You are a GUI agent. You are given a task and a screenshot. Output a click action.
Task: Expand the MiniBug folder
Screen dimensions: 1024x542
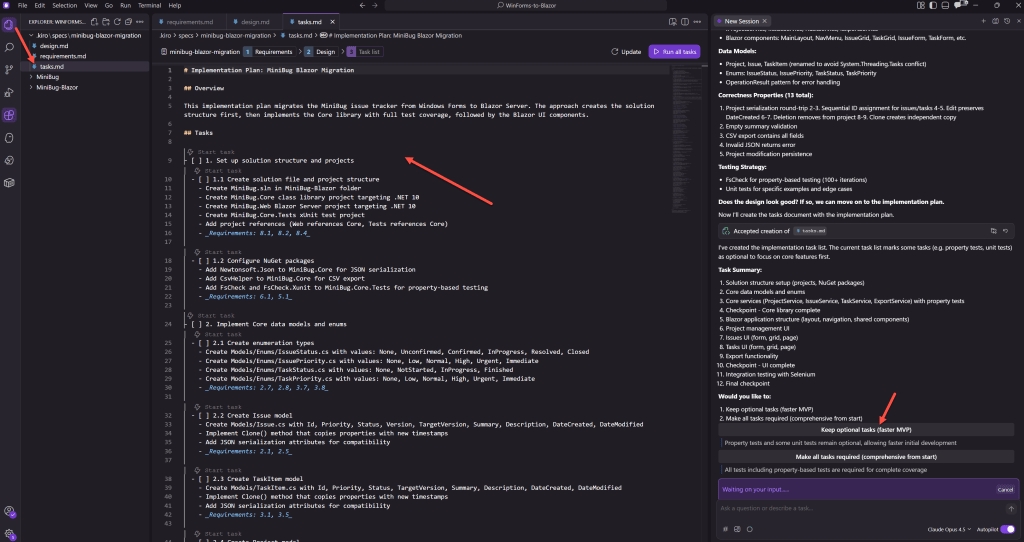(47, 76)
